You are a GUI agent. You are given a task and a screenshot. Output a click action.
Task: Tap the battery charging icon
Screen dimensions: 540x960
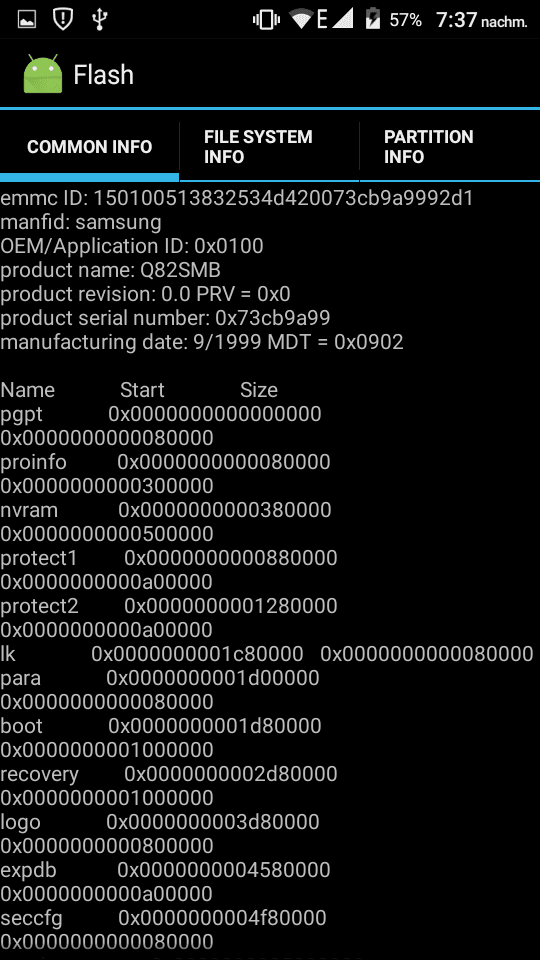point(372,19)
